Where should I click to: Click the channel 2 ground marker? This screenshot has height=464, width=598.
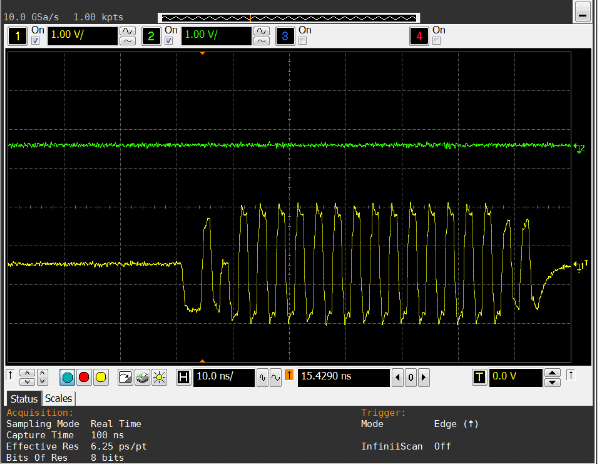579,148
